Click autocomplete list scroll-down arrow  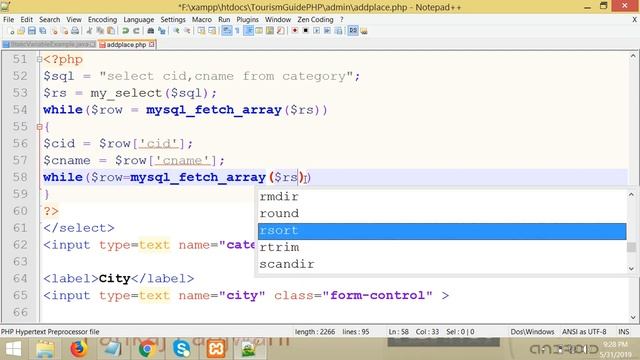point(631,269)
